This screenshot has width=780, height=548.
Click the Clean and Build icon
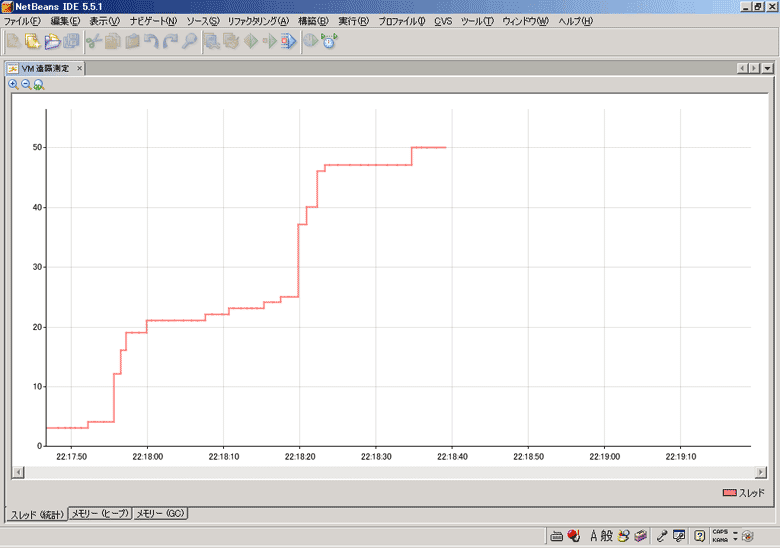[x=231, y=41]
